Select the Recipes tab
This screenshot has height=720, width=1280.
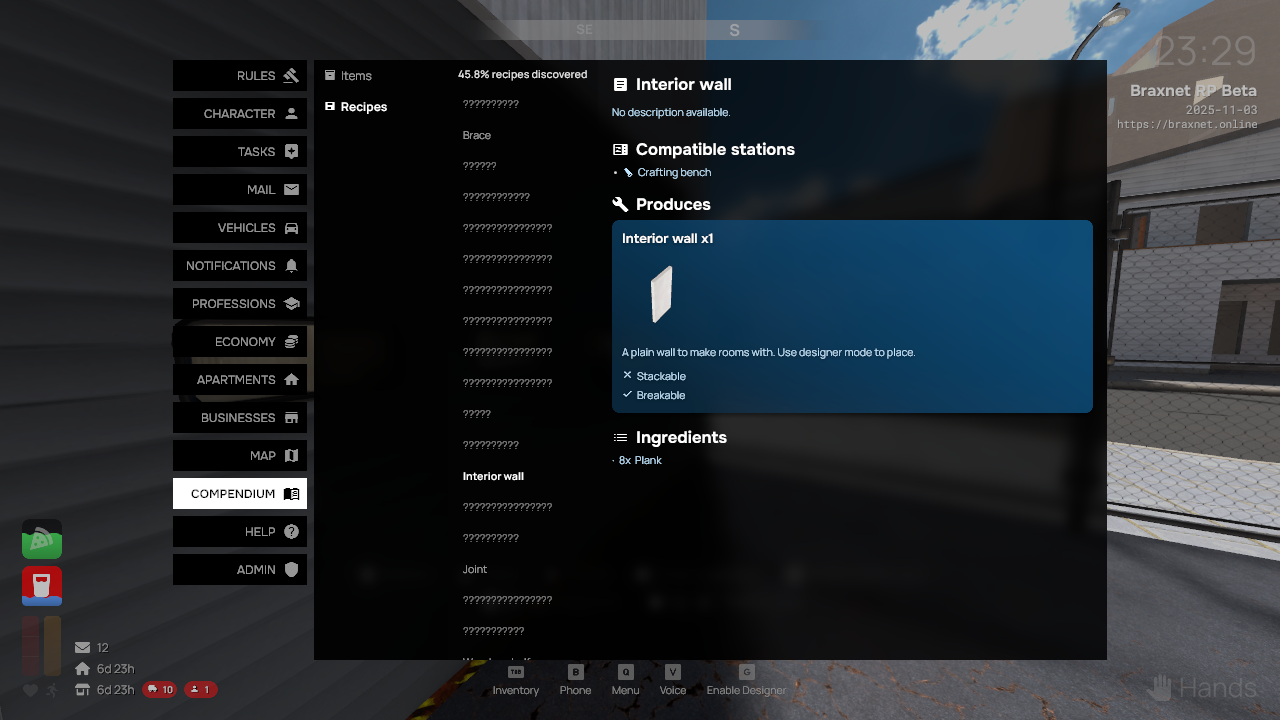(x=363, y=107)
